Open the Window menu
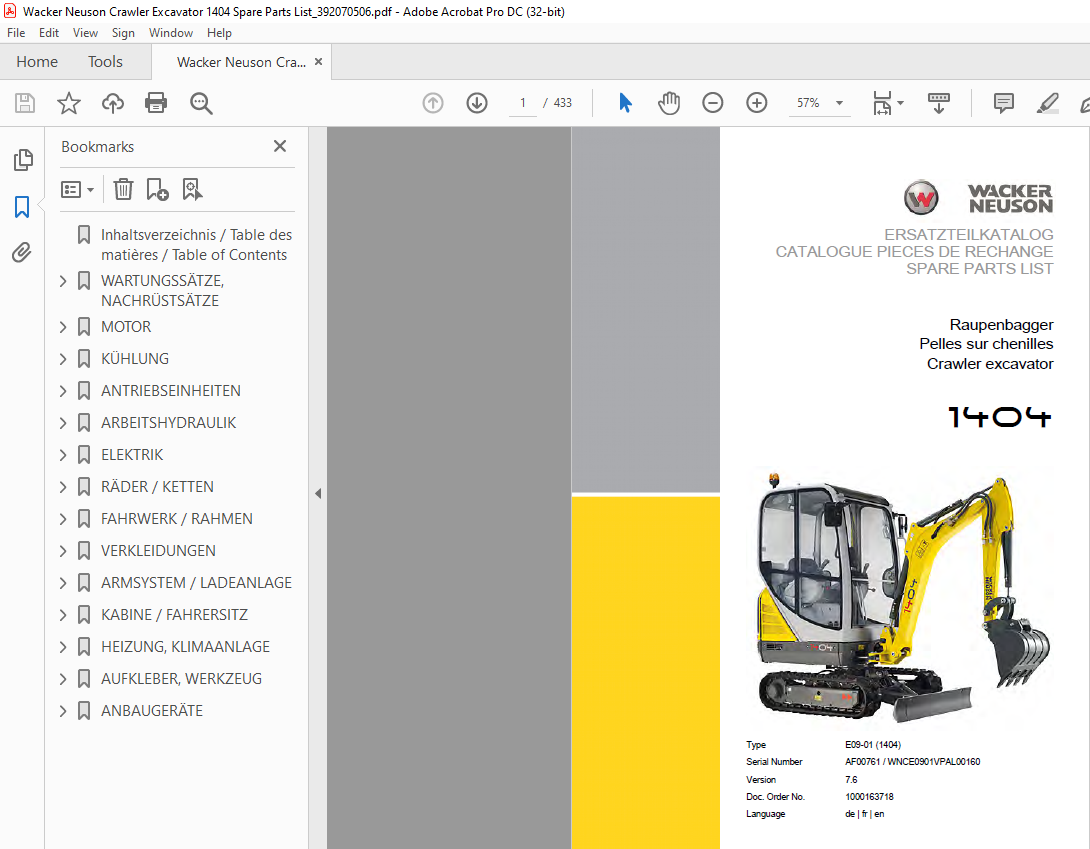The height and width of the screenshot is (849, 1090). coord(171,33)
